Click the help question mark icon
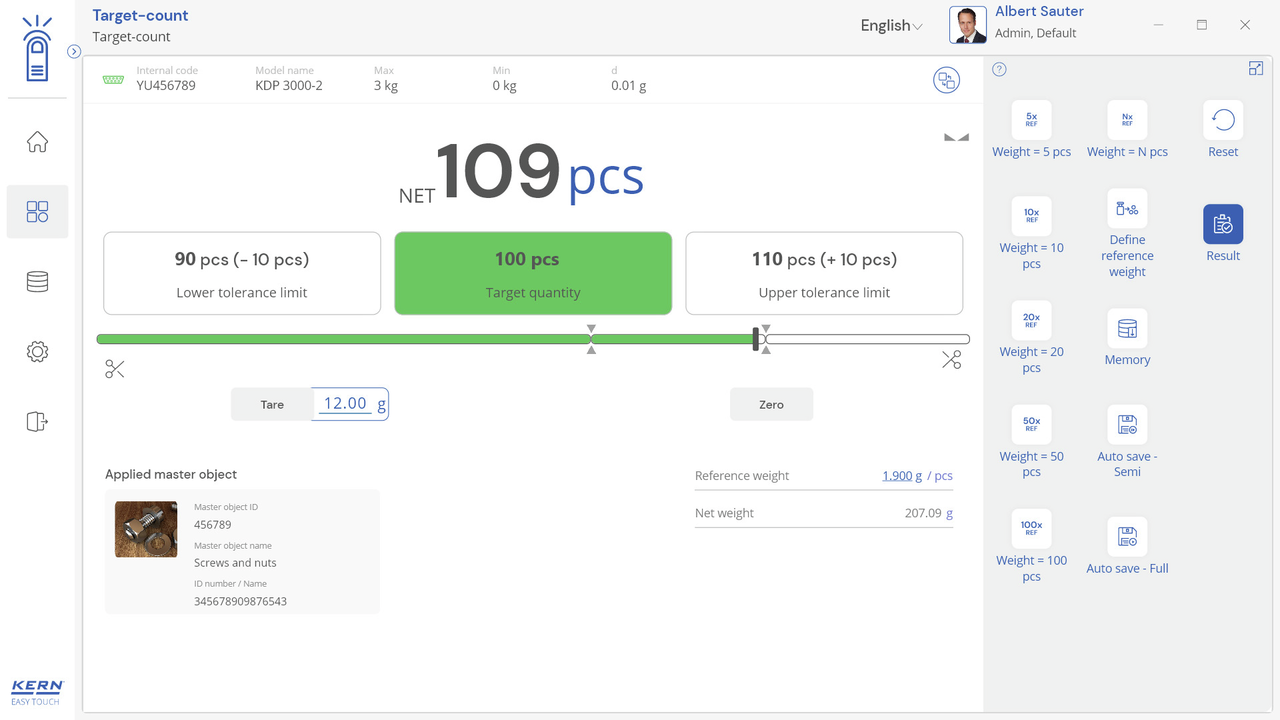The image size is (1280, 720). pos(999,69)
